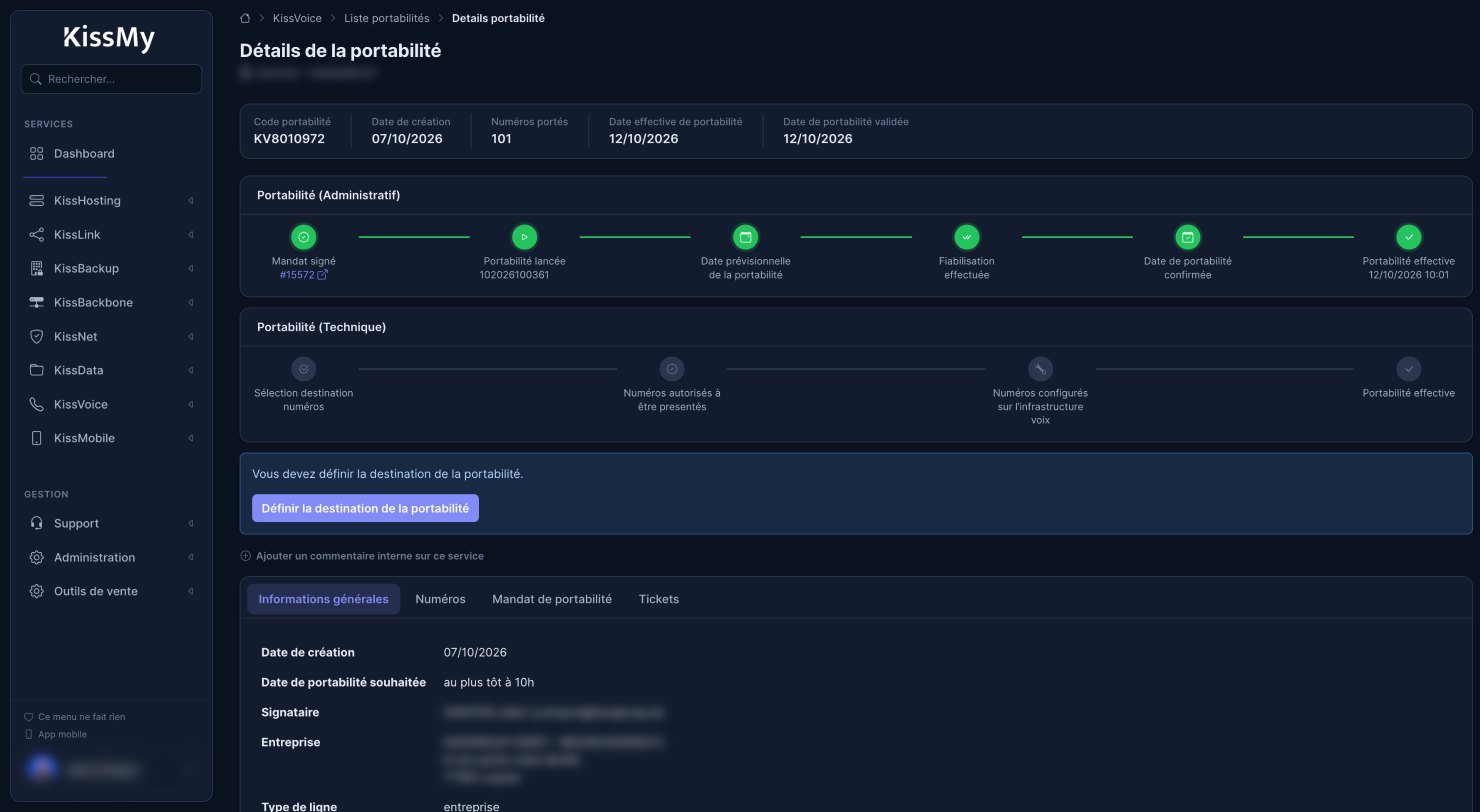Click the Dashboard grid icon

[x=37, y=154]
